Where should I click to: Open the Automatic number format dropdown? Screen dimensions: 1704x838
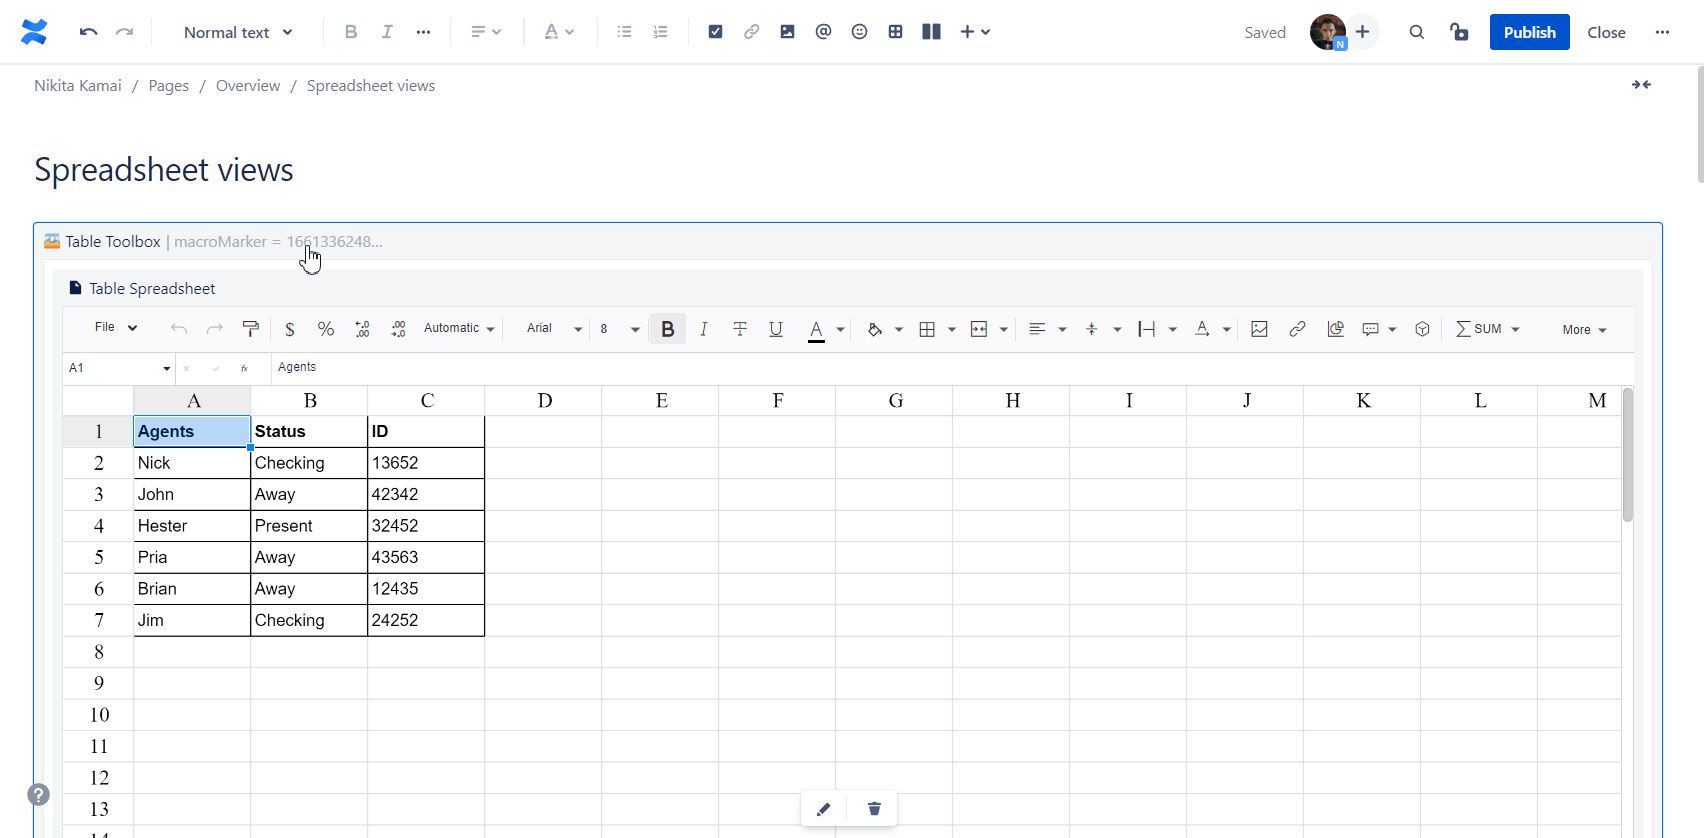coord(459,329)
